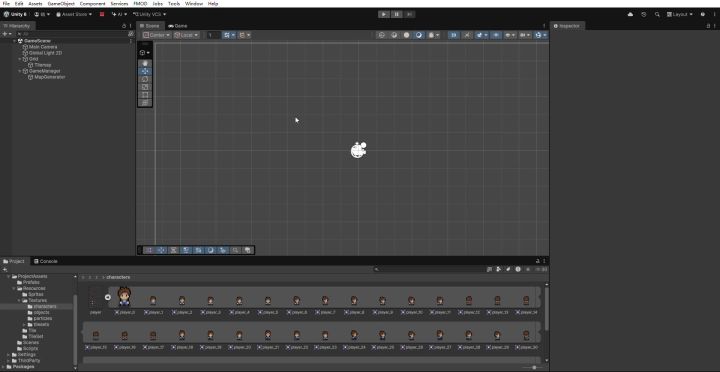
Task: Click the first draw mode icon in Scene toolbar
Action: click(381, 35)
